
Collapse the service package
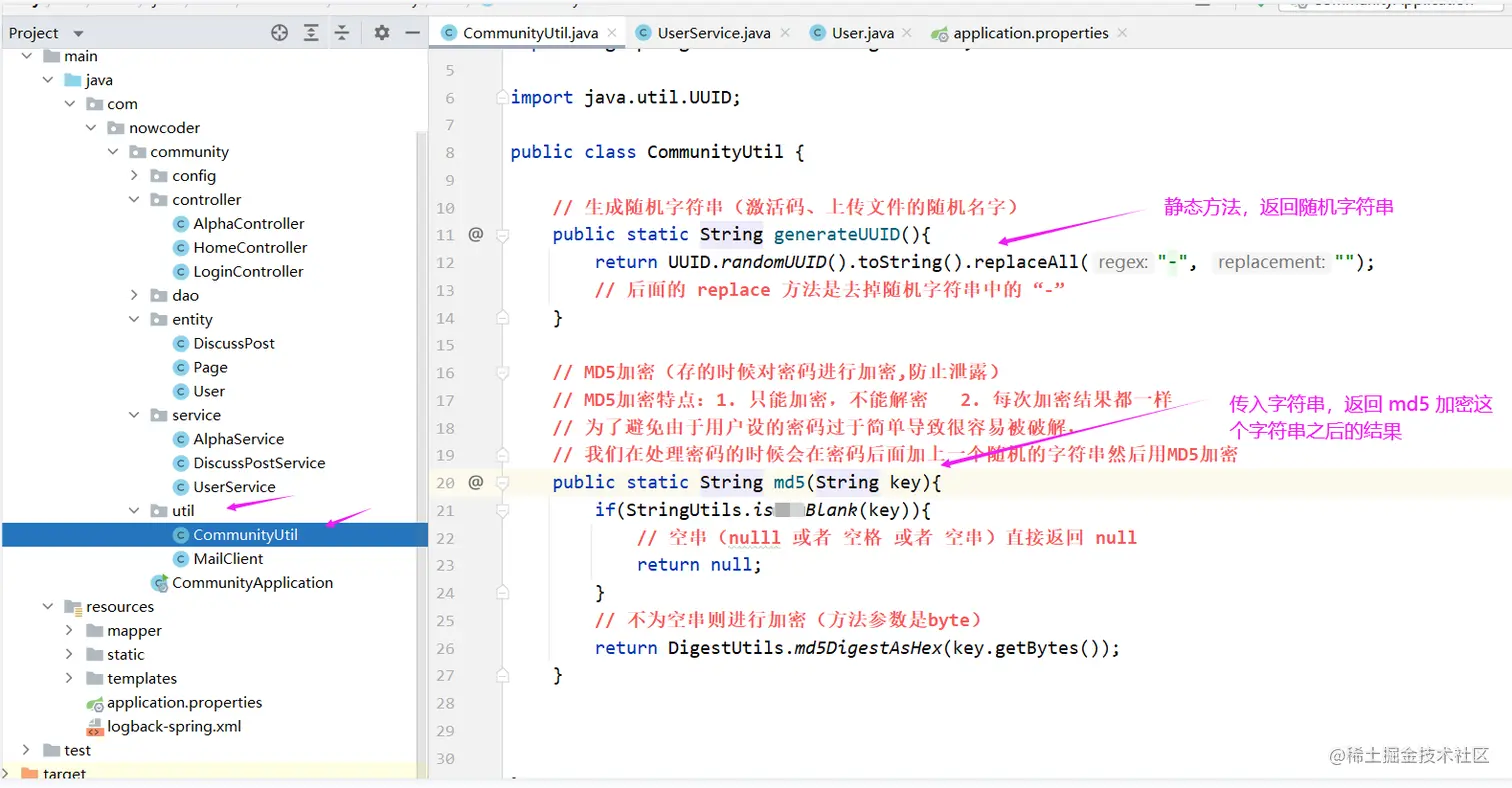(x=134, y=415)
